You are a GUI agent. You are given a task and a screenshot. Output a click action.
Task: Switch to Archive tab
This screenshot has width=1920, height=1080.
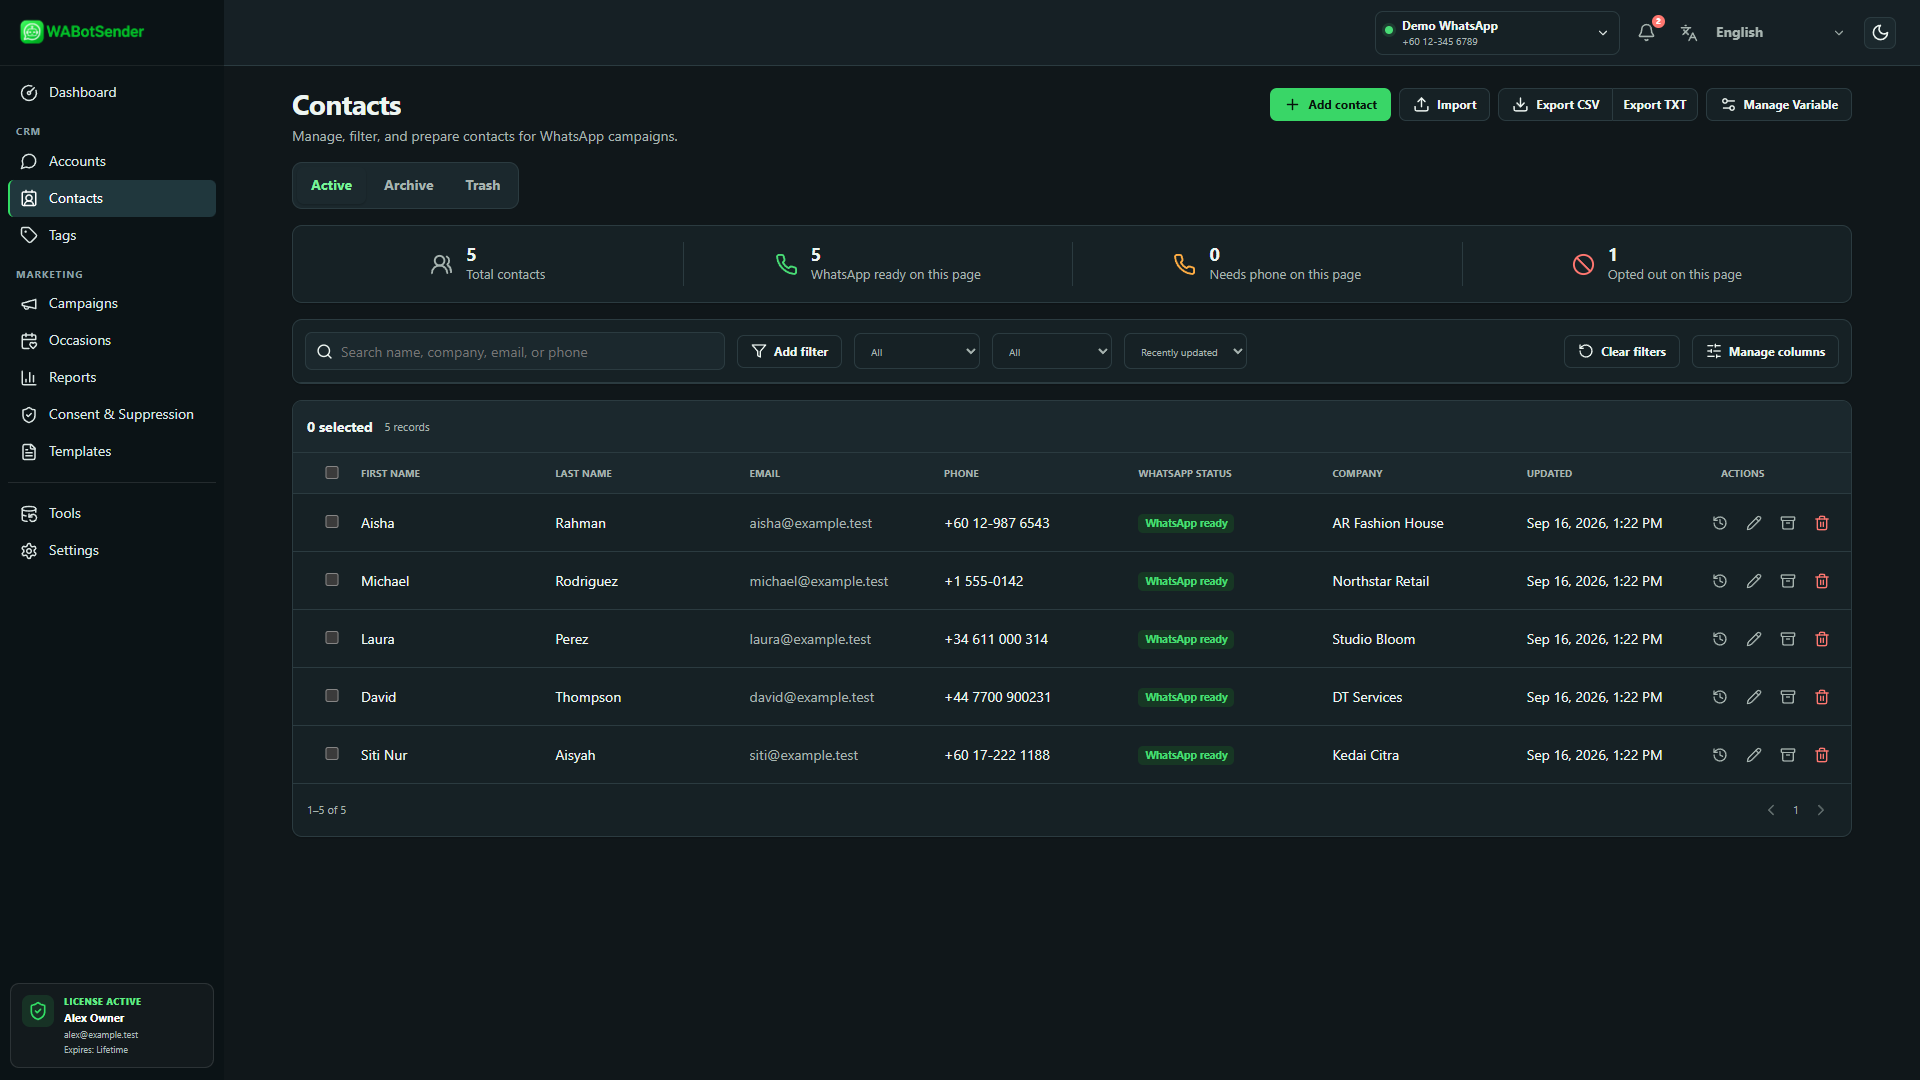click(x=409, y=185)
